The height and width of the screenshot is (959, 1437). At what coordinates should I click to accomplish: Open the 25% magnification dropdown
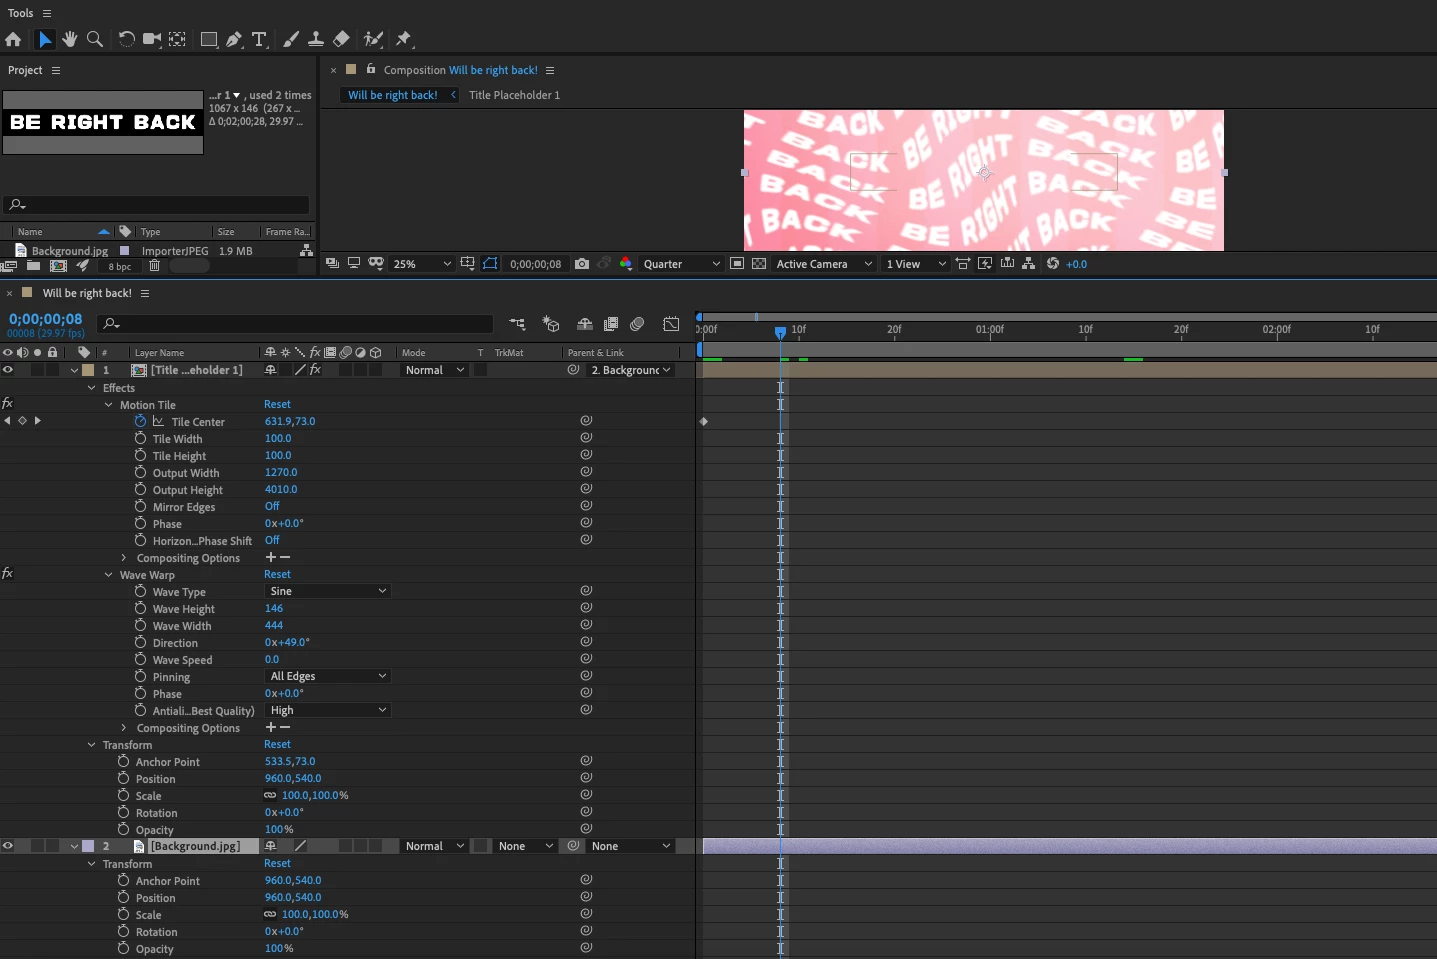422,264
